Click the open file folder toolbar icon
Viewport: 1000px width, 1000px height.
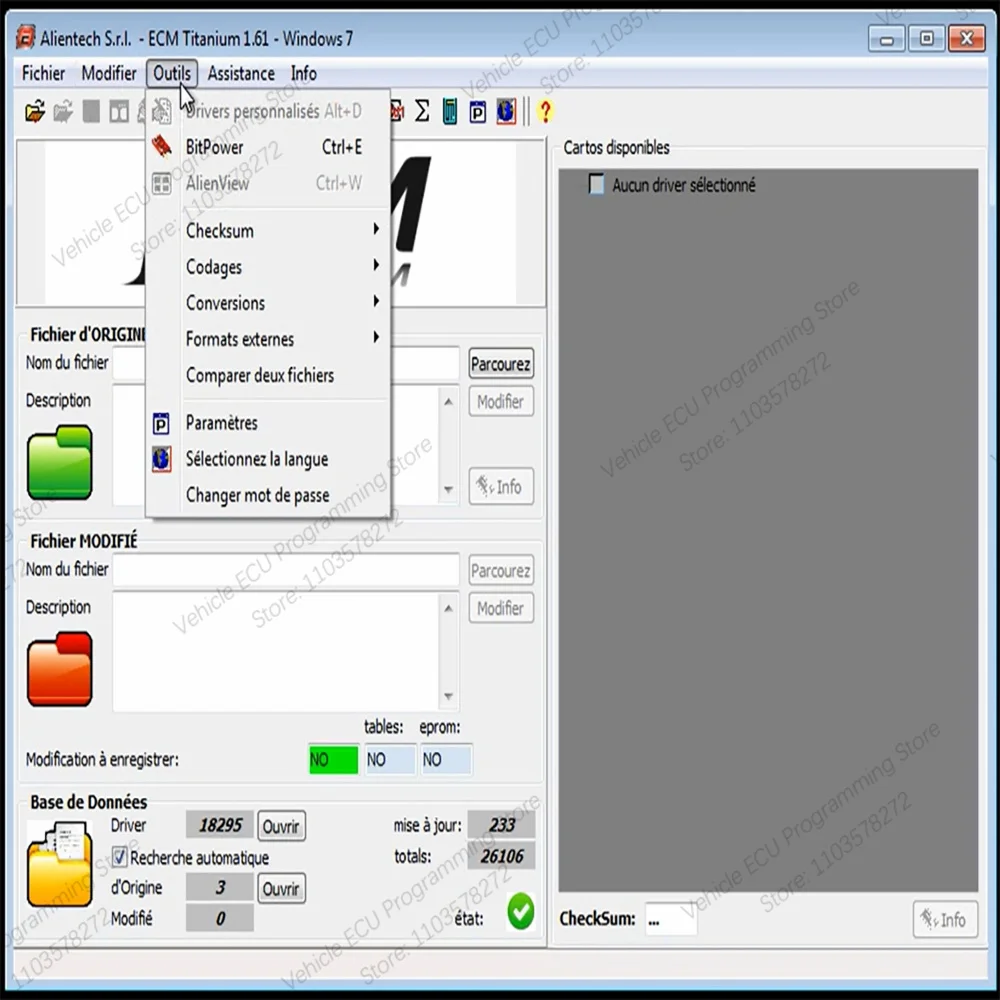(35, 112)
